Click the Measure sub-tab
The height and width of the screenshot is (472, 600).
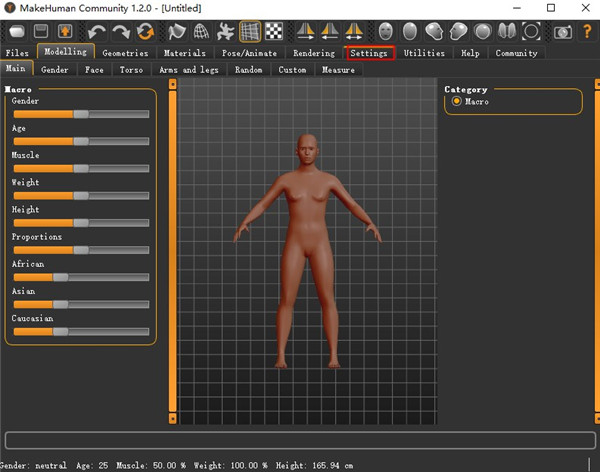click(x=338, y=70)
